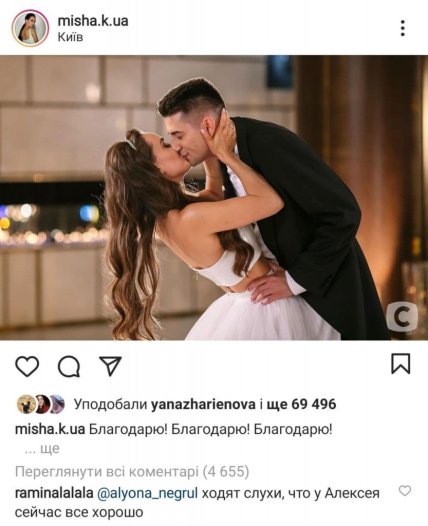Save post with the bookmark icon
The height and width of the screenshot is (526, 428).
401,364
